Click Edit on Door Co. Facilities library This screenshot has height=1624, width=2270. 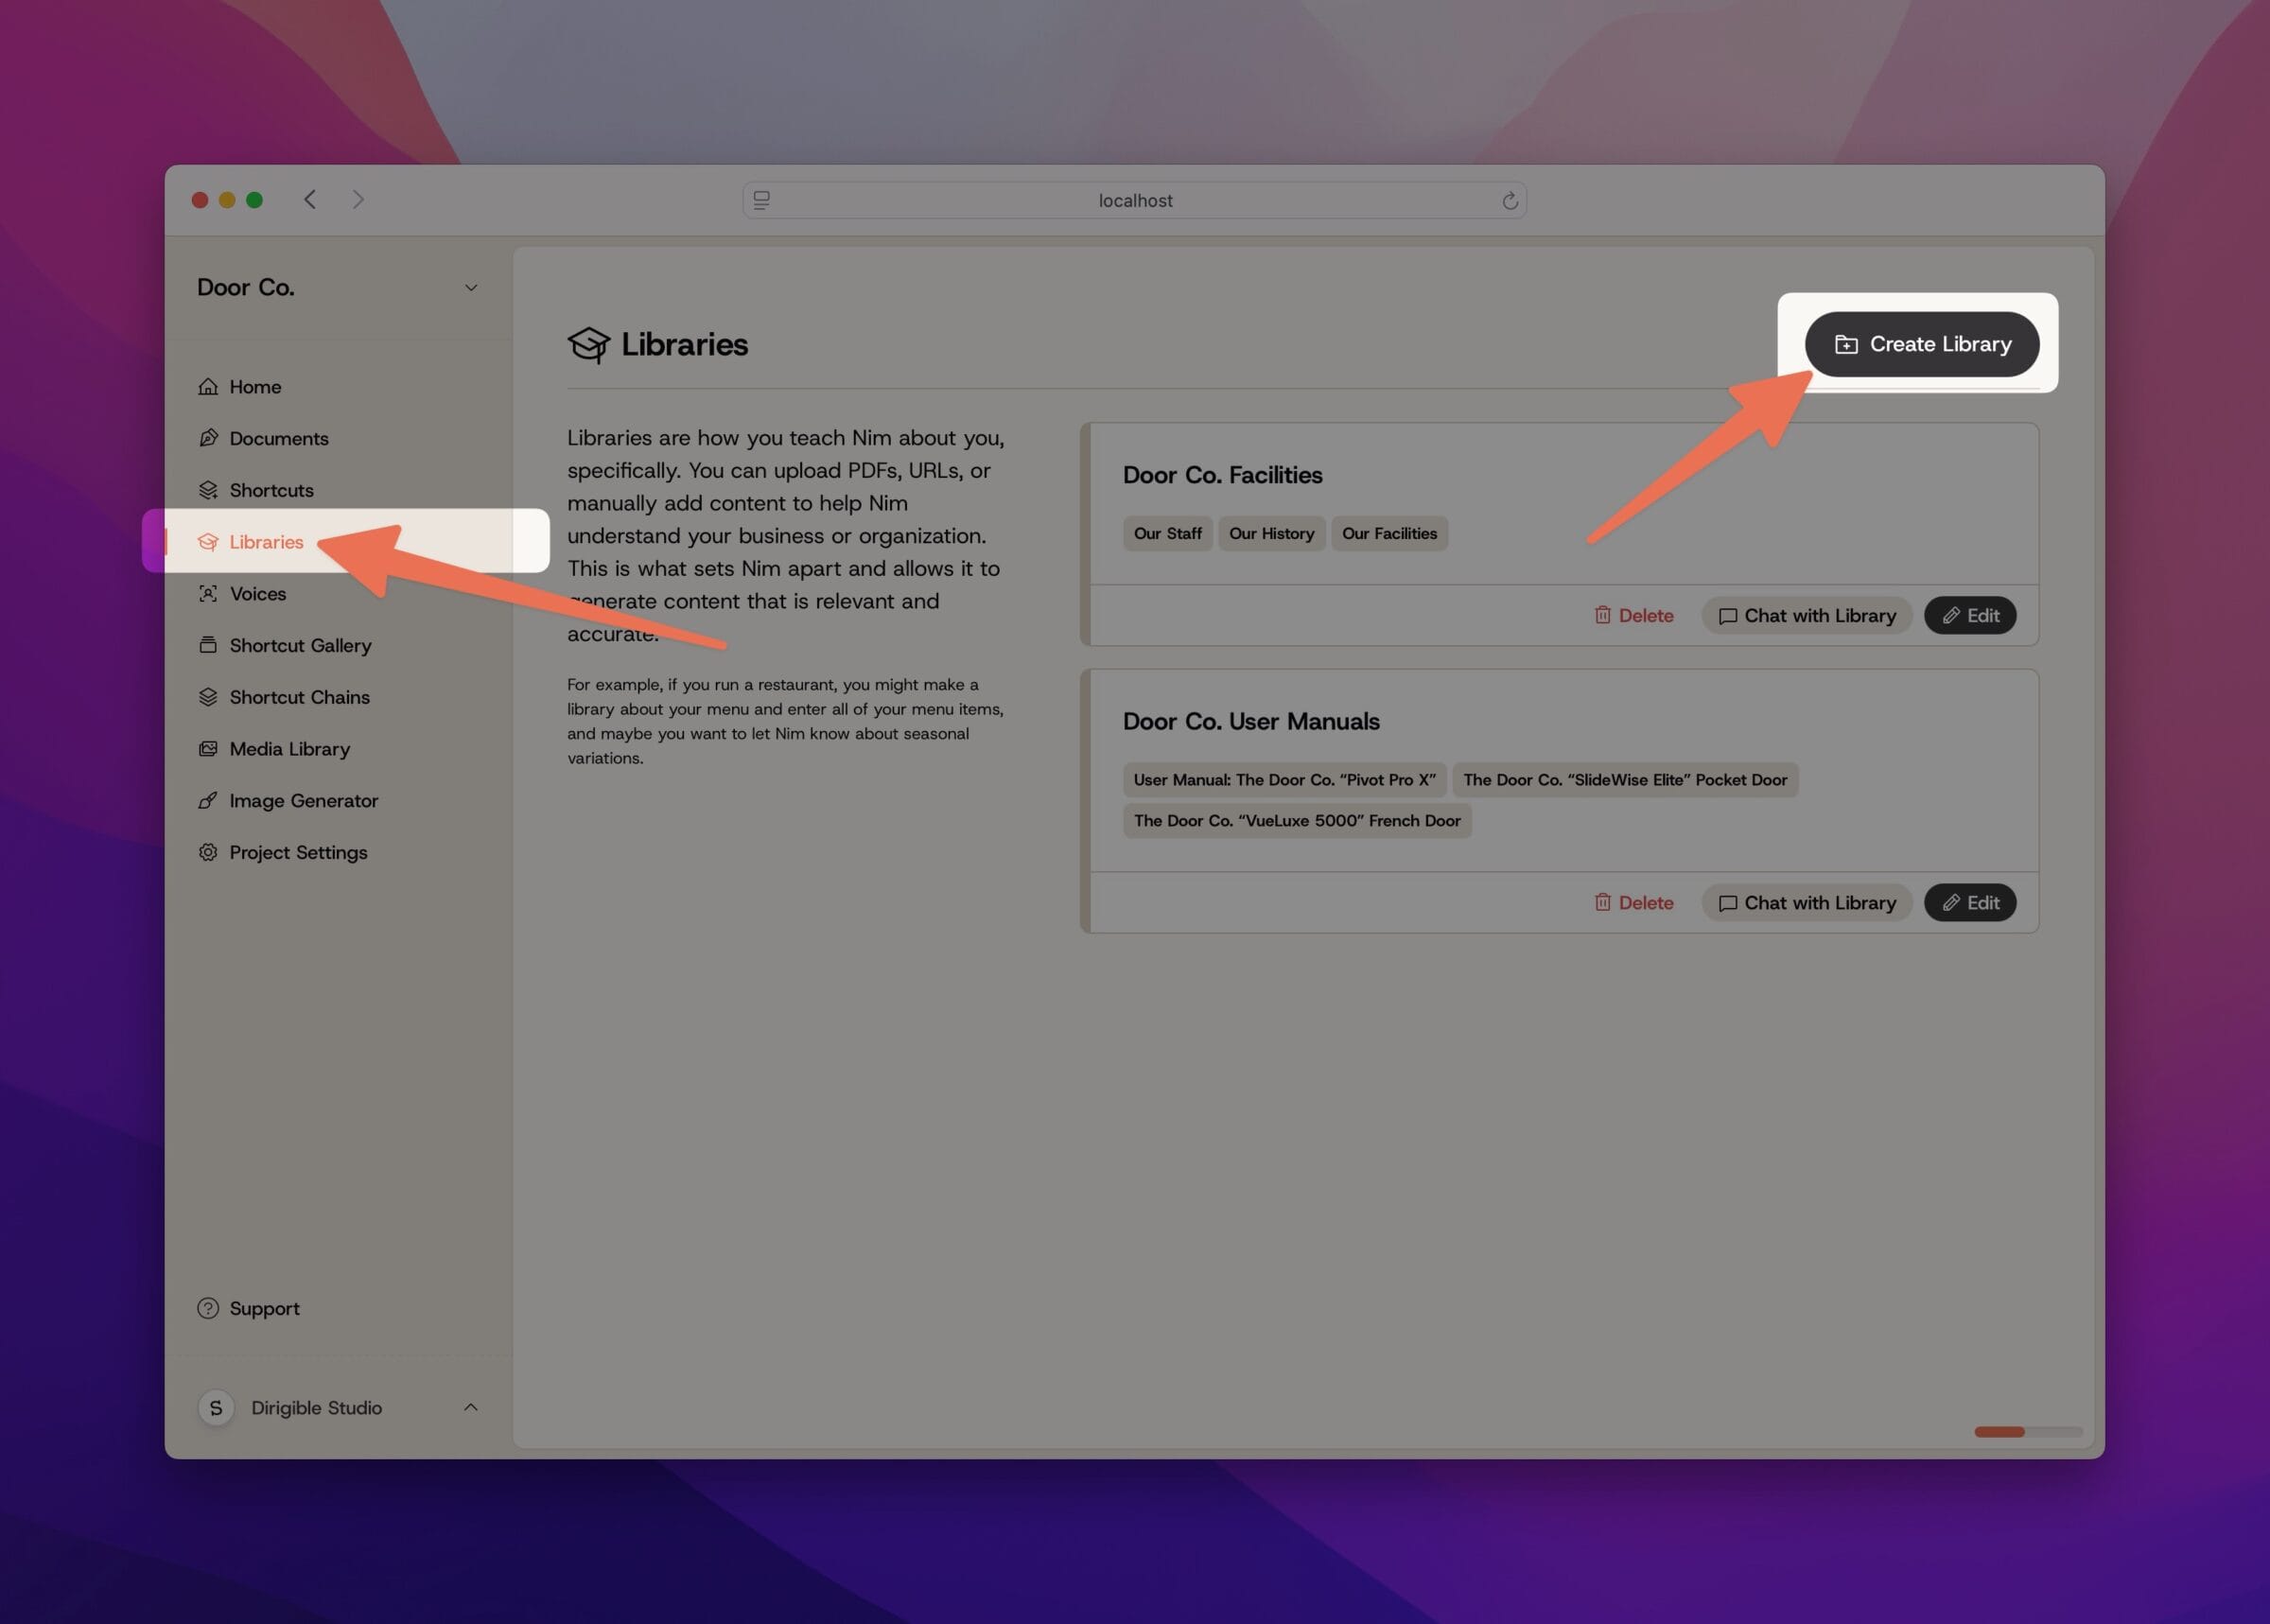tap(1969, 615)
